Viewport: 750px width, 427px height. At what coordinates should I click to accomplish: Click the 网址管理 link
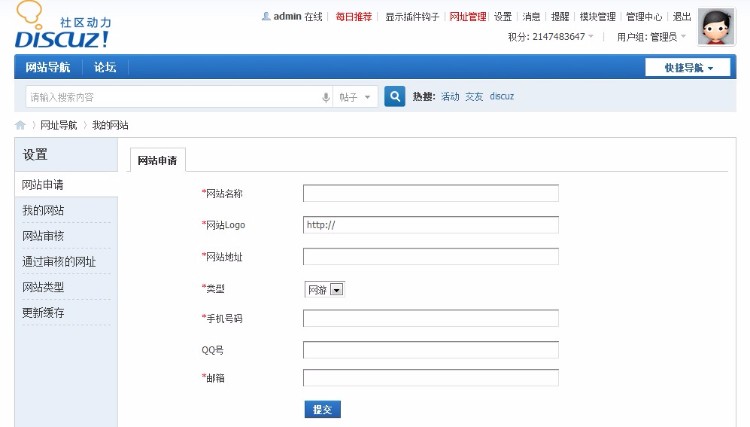click(468, 17)
